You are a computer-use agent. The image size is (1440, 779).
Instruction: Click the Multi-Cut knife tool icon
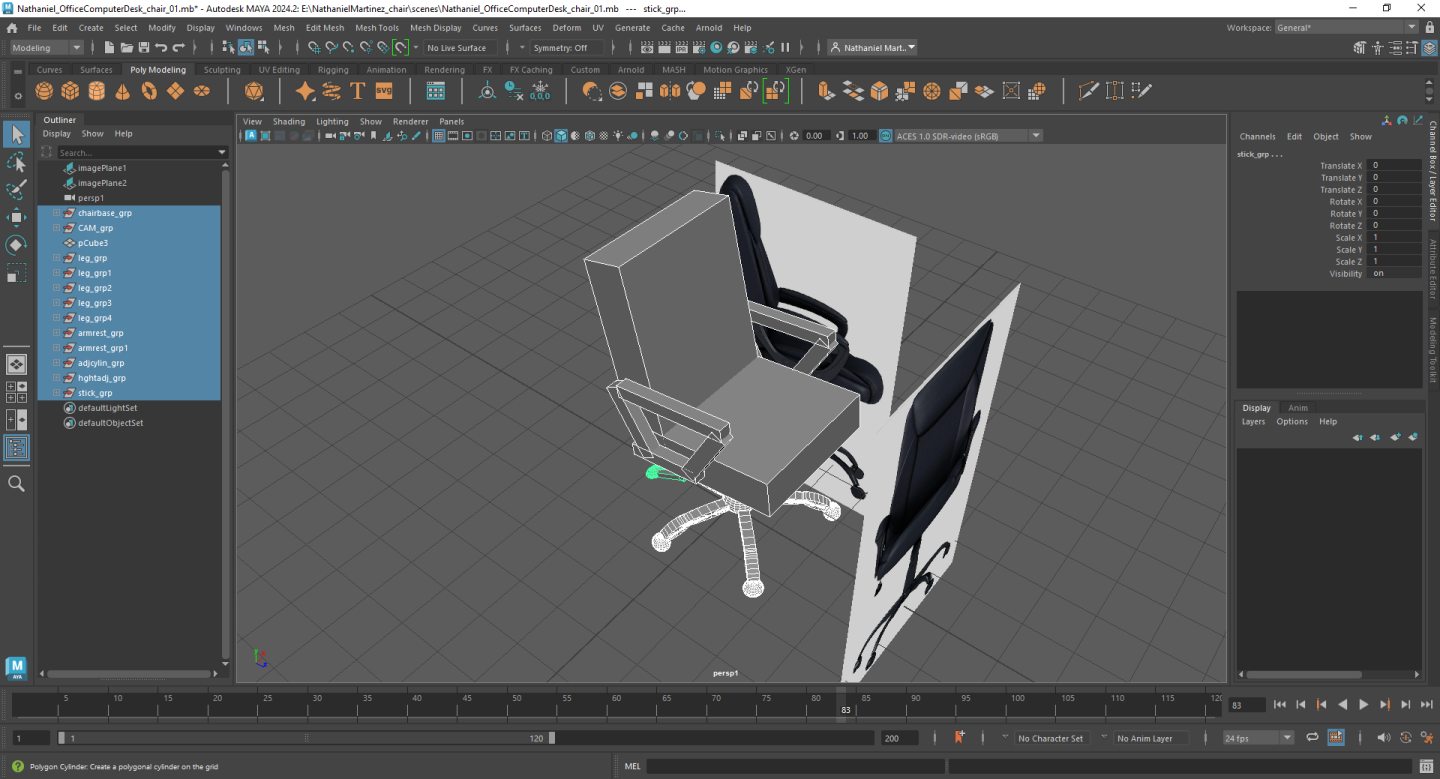point(1089,91)
